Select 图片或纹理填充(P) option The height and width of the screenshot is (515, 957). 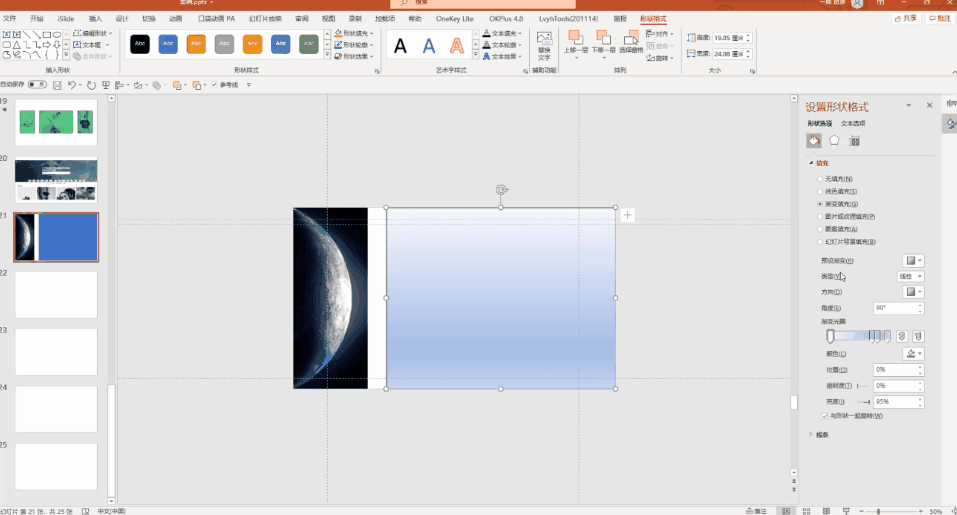[820, 217]
